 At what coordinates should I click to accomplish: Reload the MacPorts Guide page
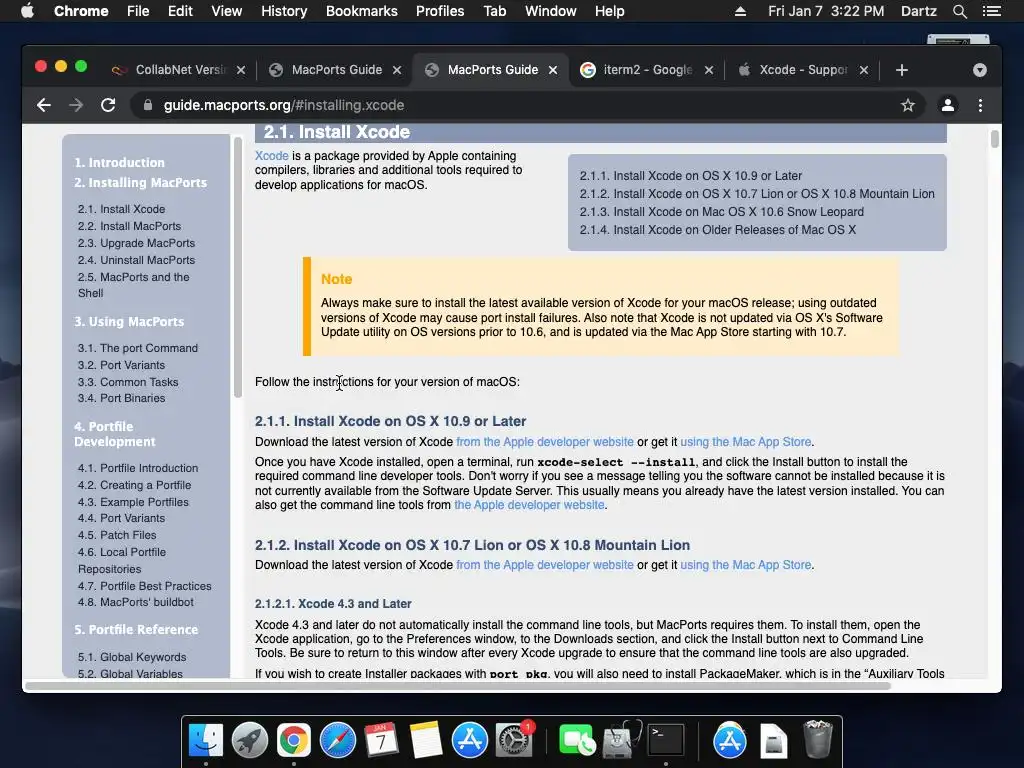pos(108,105)
